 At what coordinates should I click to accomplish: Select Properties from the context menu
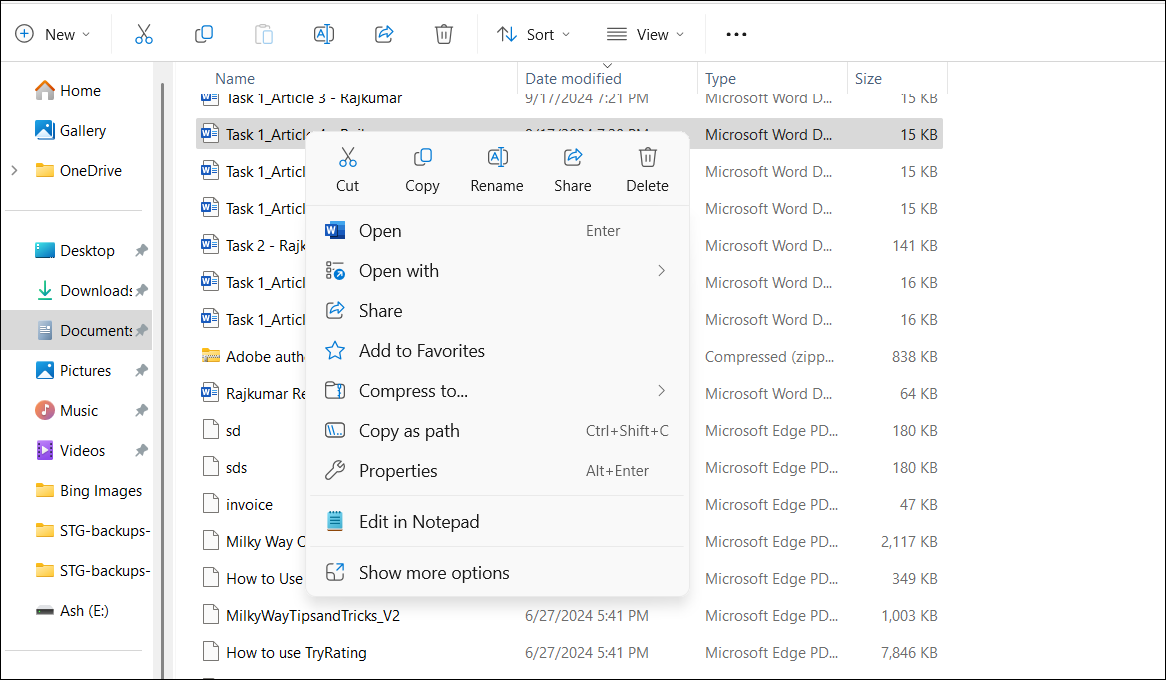coord(398,471)
